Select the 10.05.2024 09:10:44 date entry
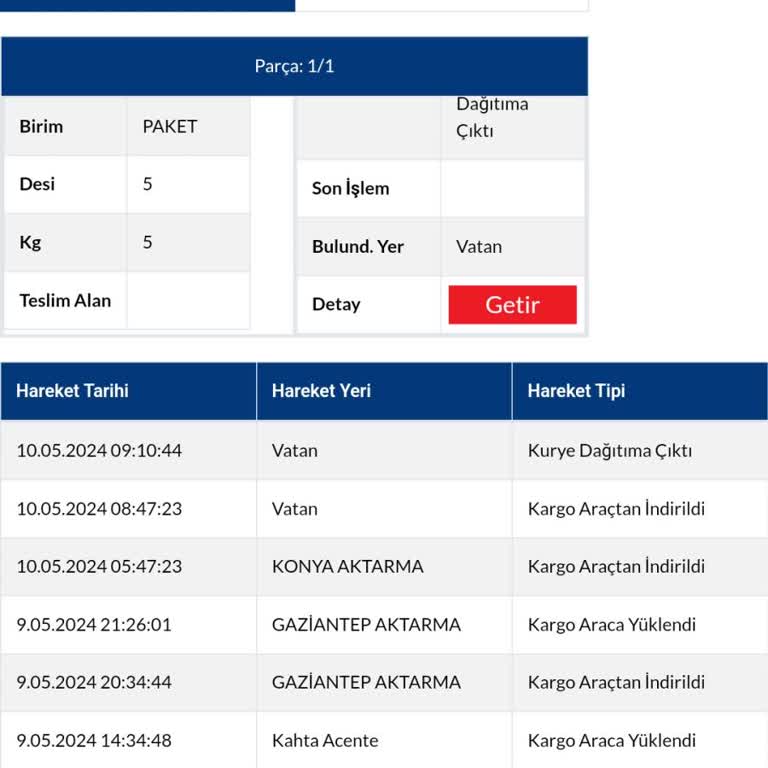The width and height of the screenshot is (768, 768). point(99,450)
